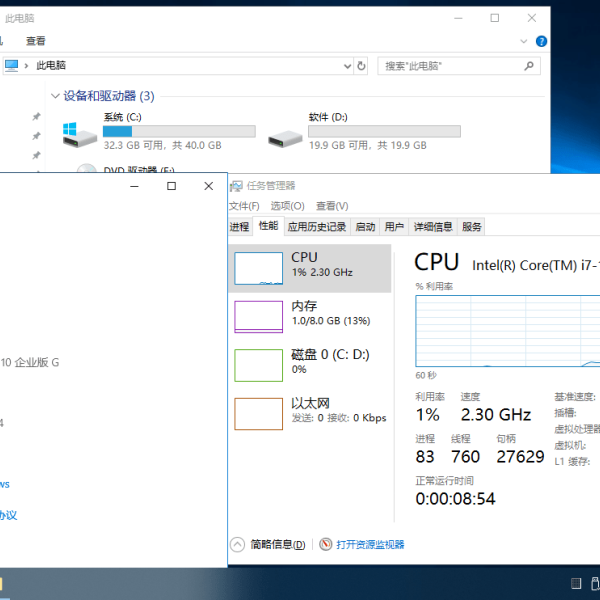This screenshot has height=600, width=600.
Task: Minimize the front dialog window
Action: tap(134, 186)
